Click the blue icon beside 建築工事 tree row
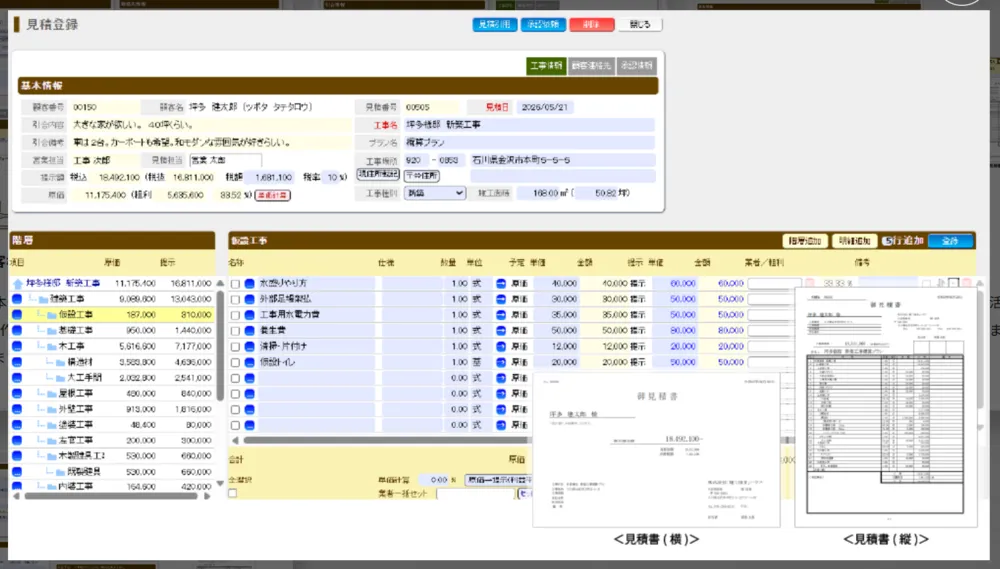 tap(17, 299)
